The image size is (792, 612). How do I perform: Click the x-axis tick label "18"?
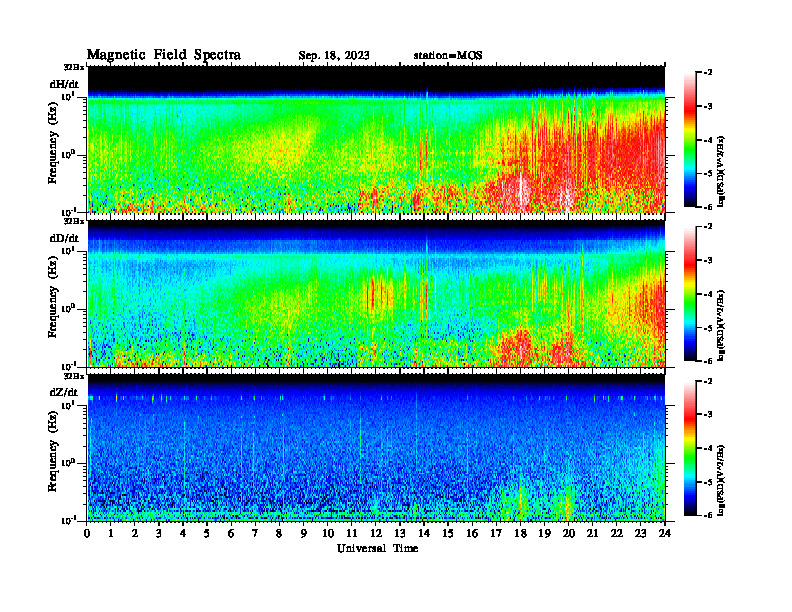[x=521, y=533]
